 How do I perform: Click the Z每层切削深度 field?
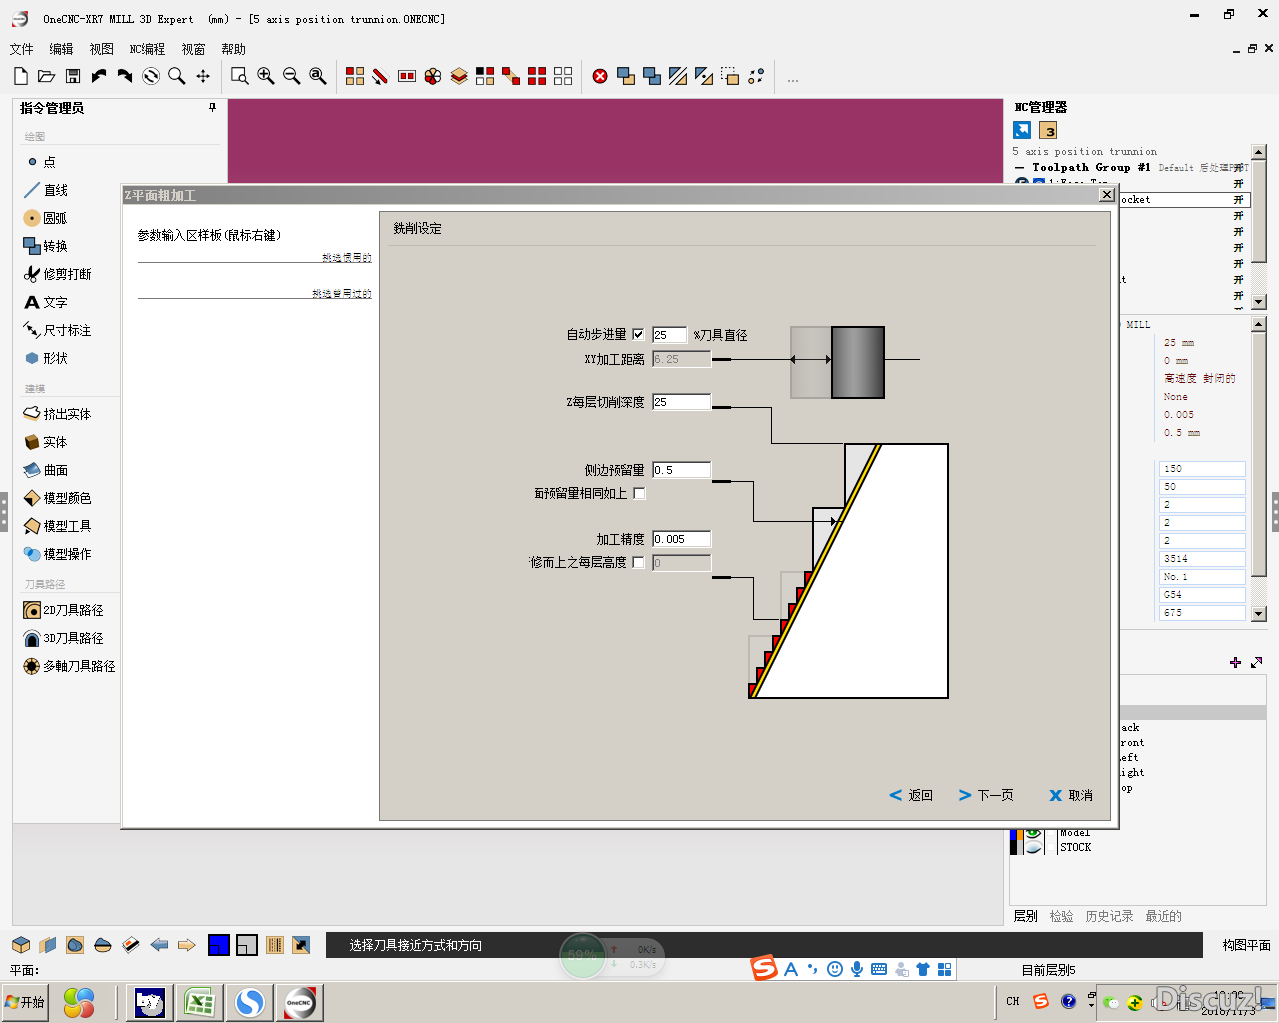681,402
